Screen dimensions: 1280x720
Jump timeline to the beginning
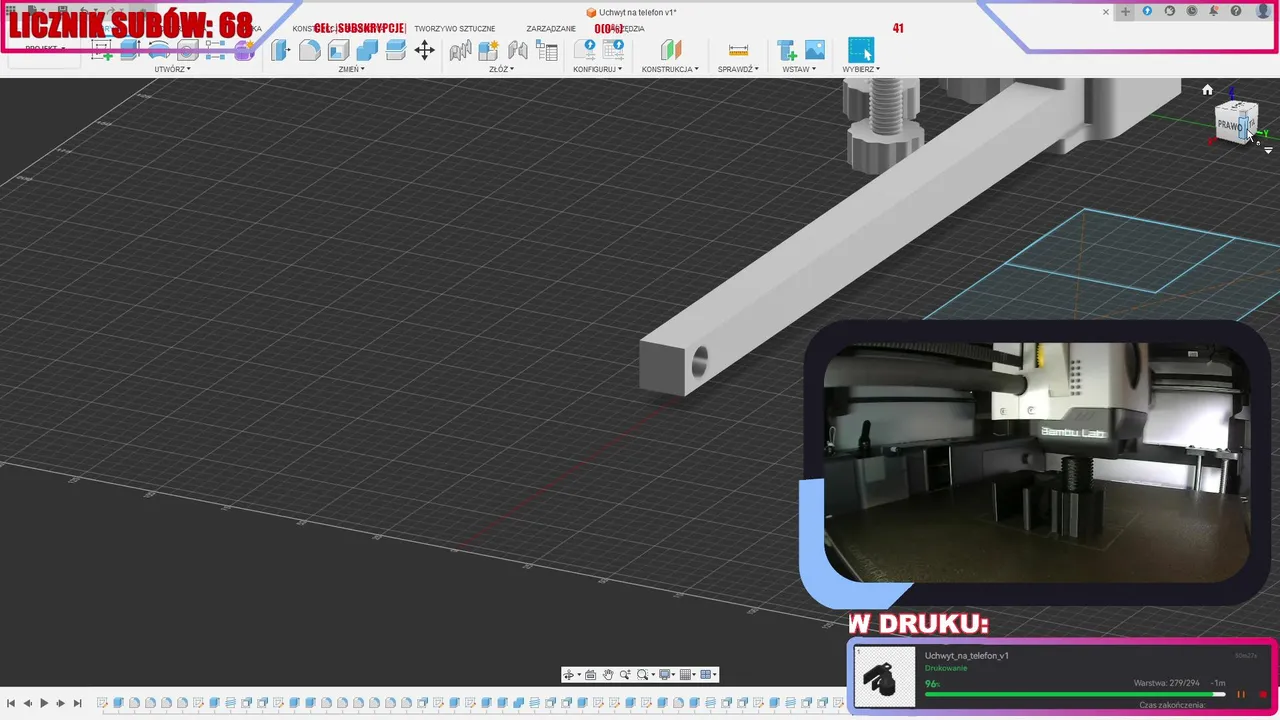point(11,704)
